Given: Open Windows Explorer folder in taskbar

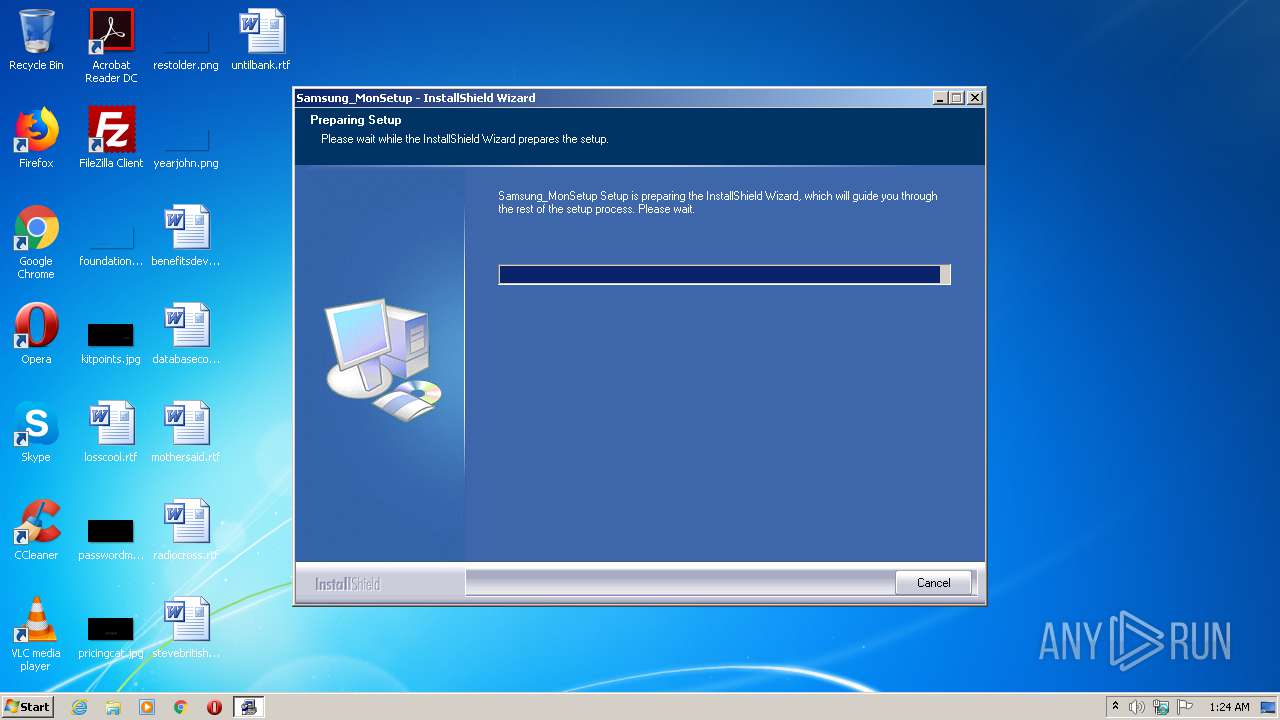Looking at the screenshot, I should (113, 707).
